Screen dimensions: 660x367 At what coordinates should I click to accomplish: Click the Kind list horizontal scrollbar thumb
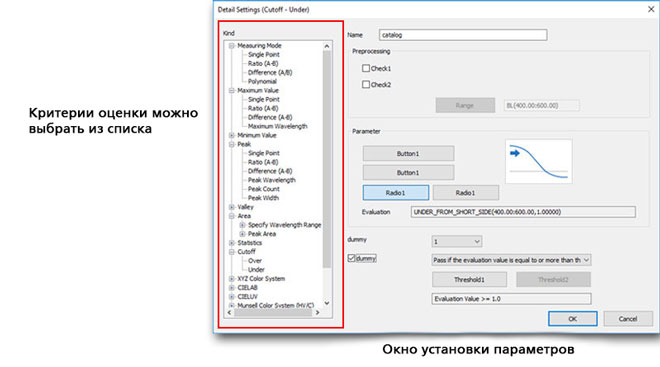[273, 313]
